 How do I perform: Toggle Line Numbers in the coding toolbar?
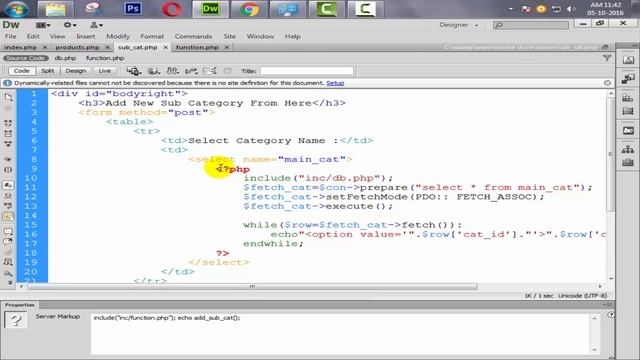(x=8, y=185)
